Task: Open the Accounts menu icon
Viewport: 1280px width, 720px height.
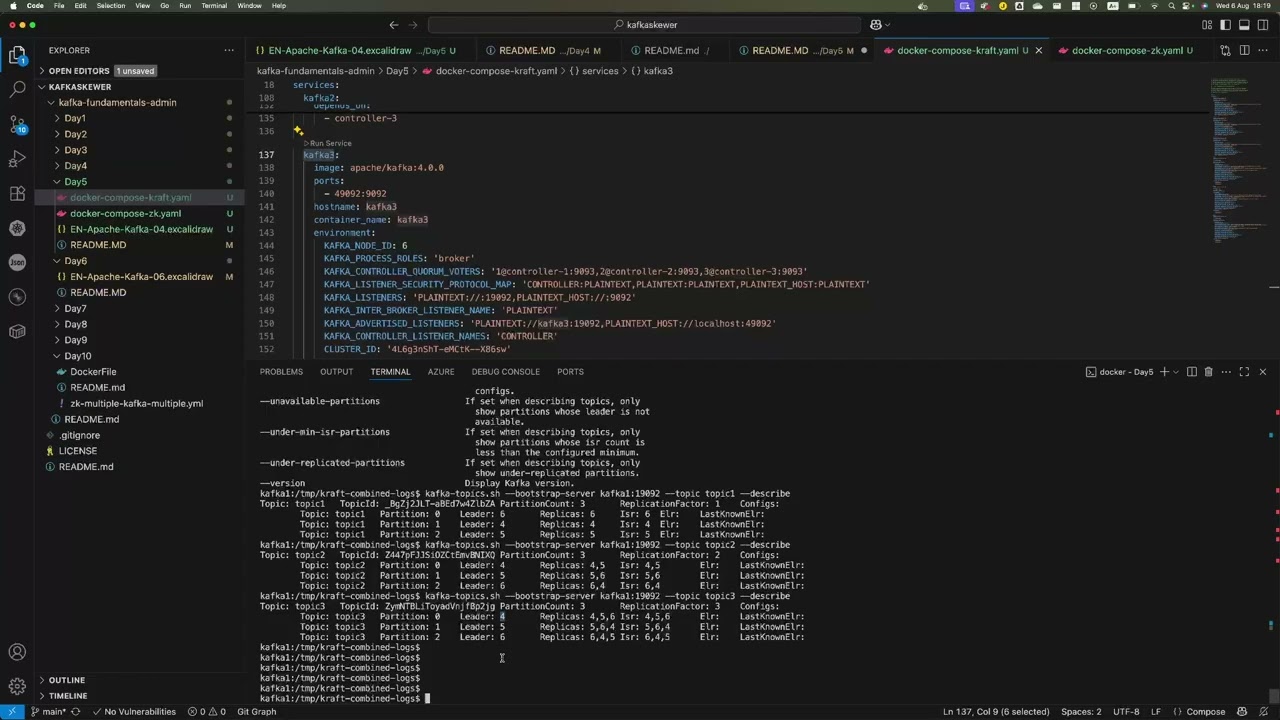Action: point(17,653)
